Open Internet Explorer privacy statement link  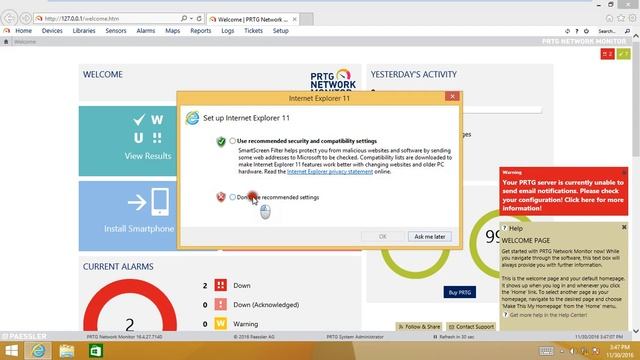pos(330,171)
